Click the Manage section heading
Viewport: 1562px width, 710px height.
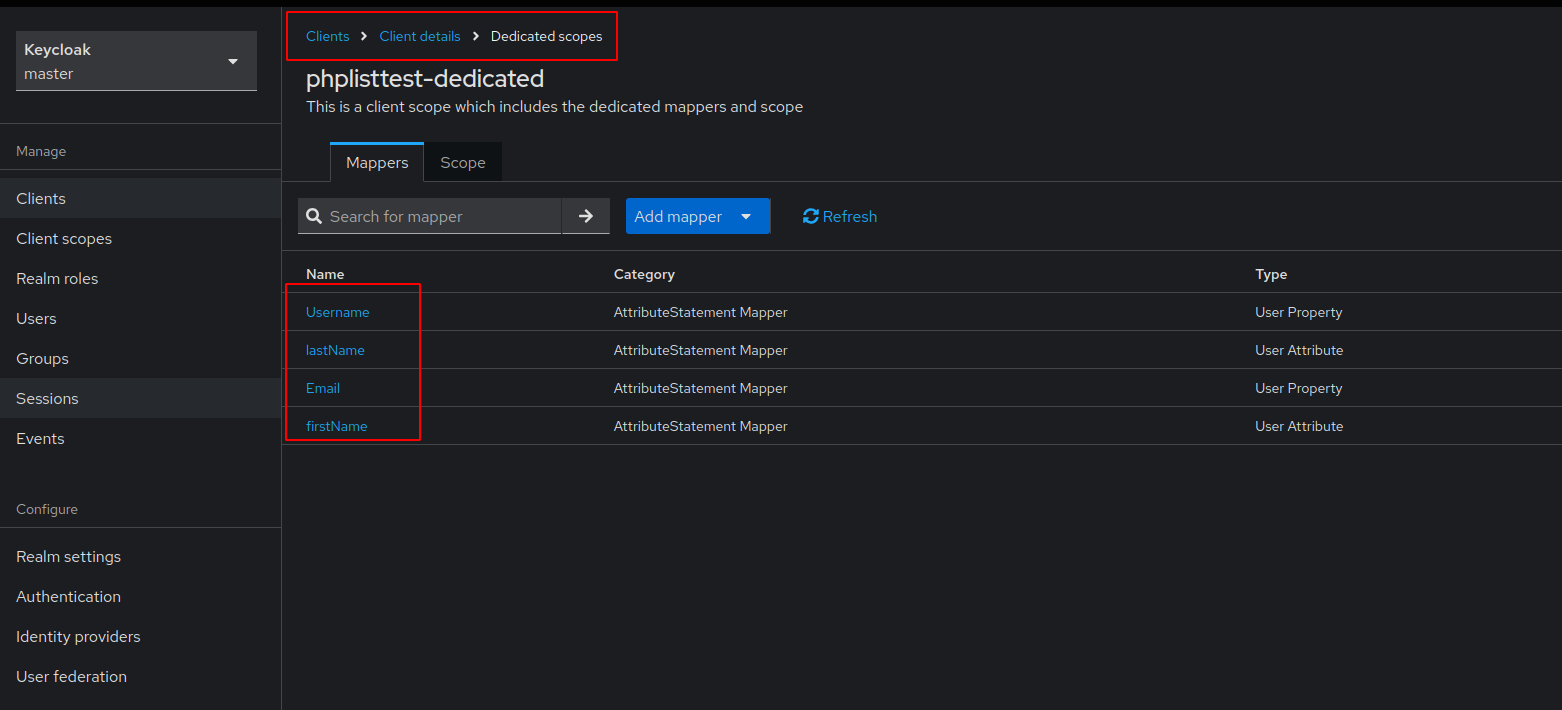[41, 151]
